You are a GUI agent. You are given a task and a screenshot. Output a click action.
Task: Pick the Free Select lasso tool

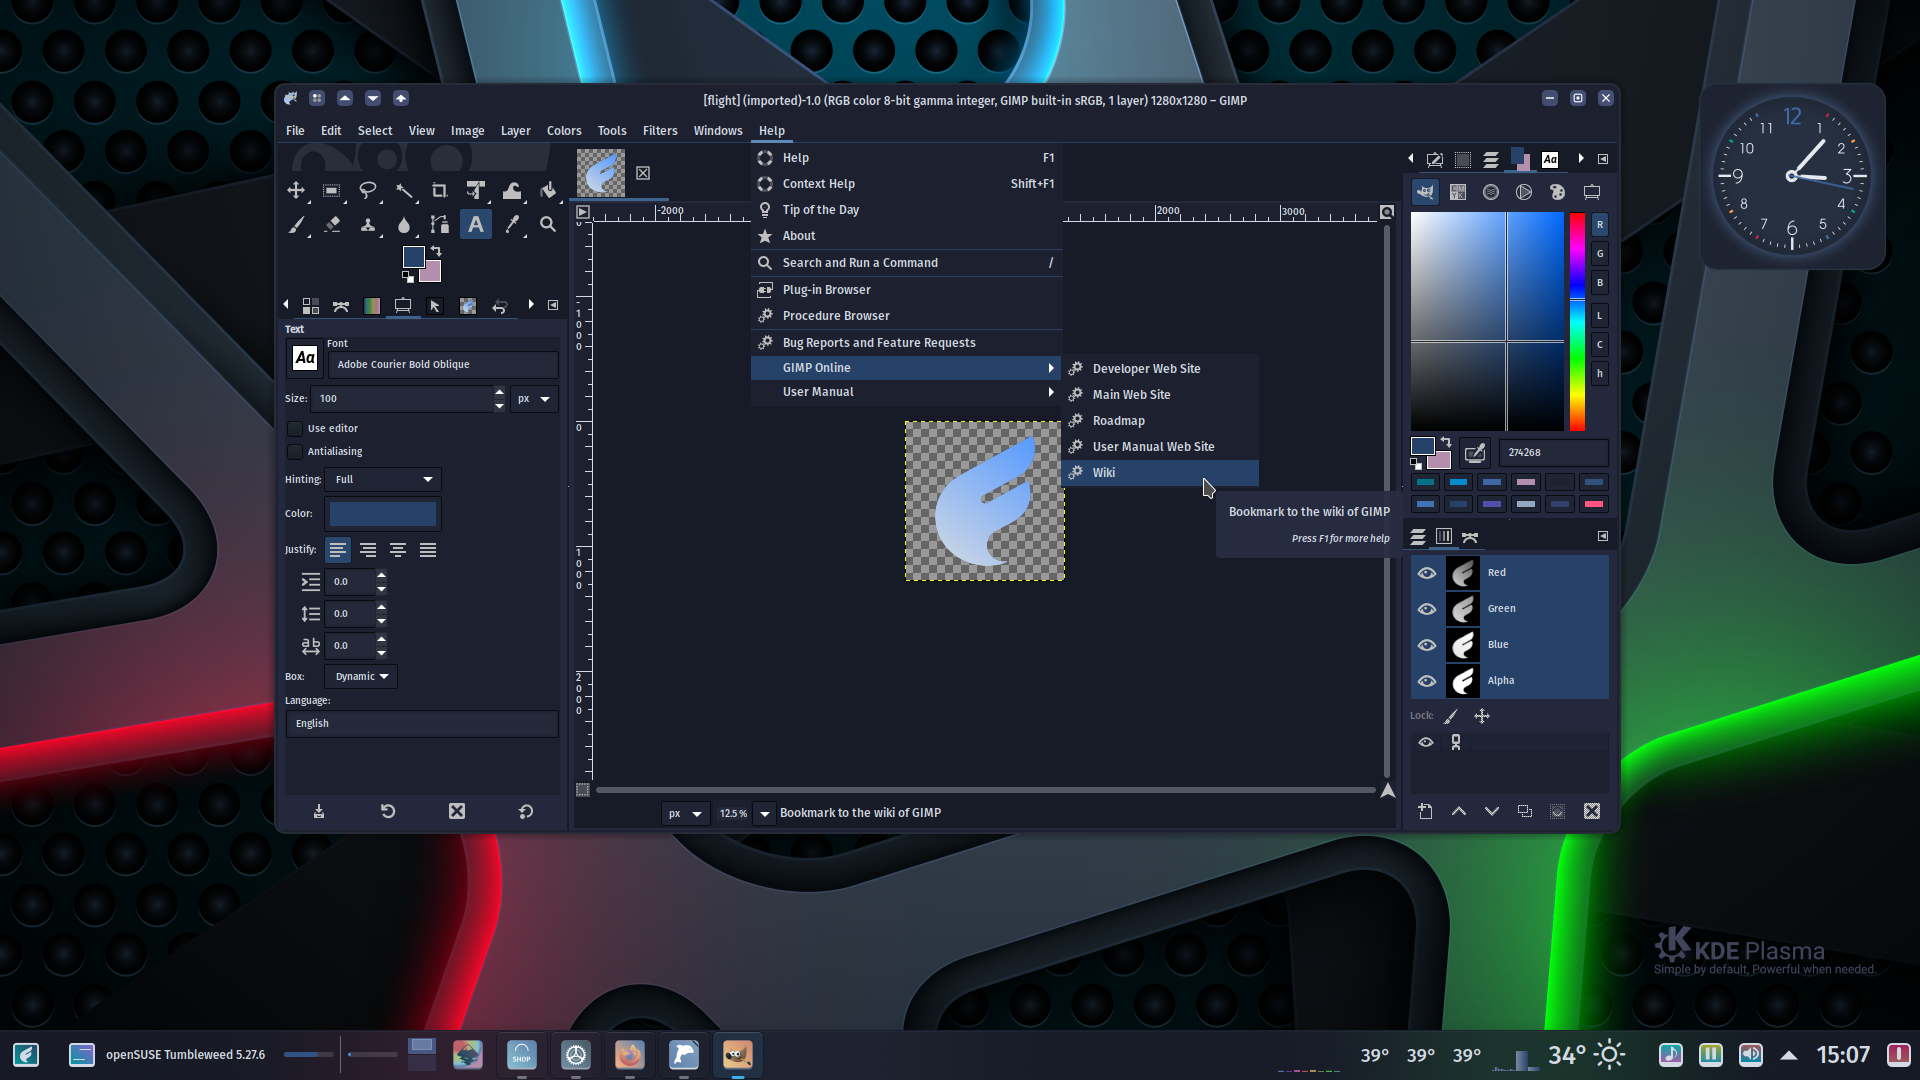pyautogui.click(x=368, y=190)
